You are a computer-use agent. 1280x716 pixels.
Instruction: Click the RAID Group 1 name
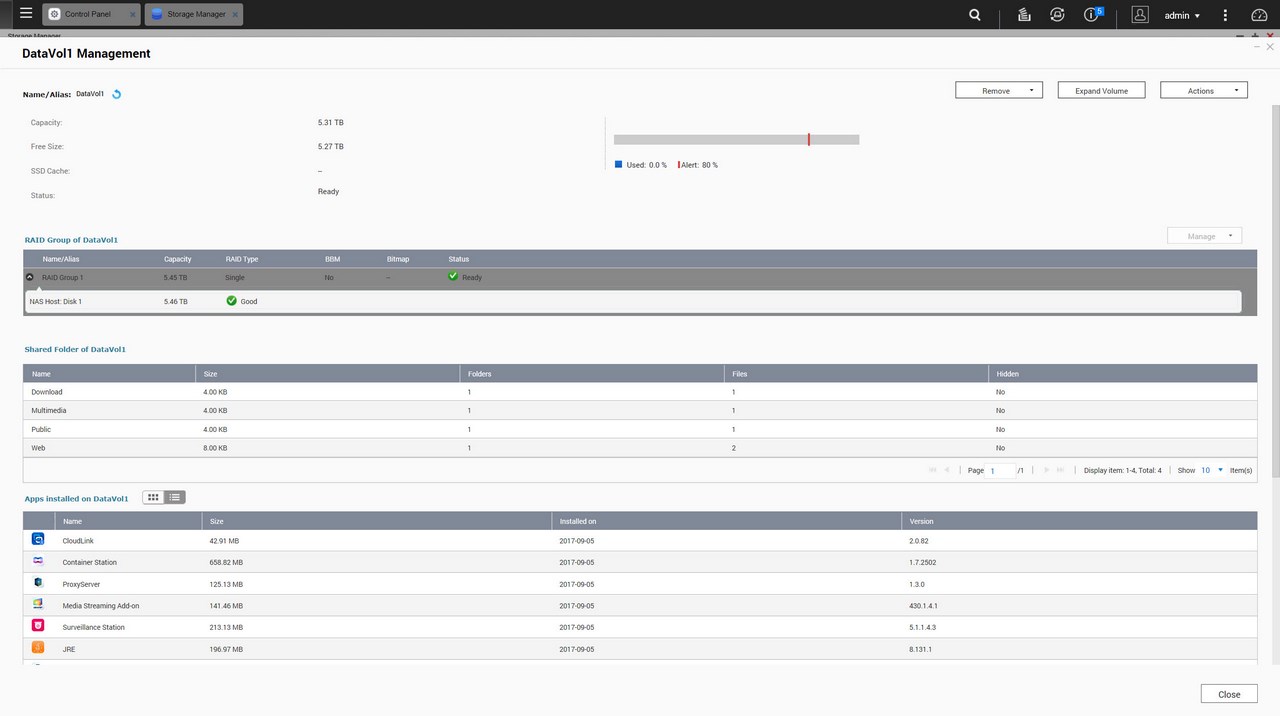[62, 277]
